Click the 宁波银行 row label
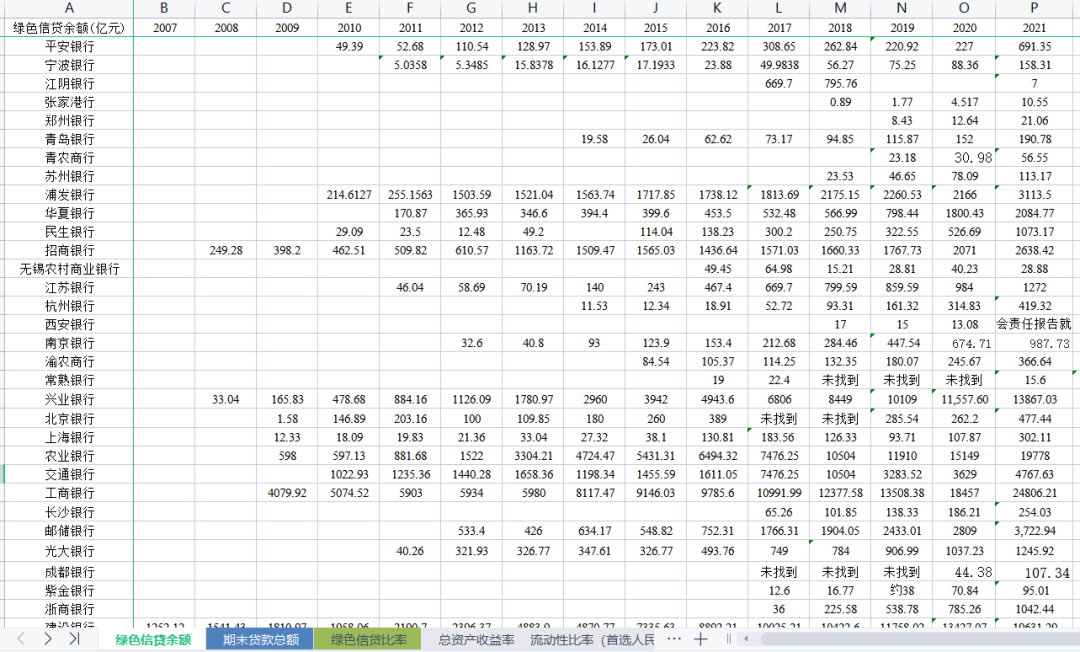The height and width of the screenshot is (652, 1080). [69, 65]
